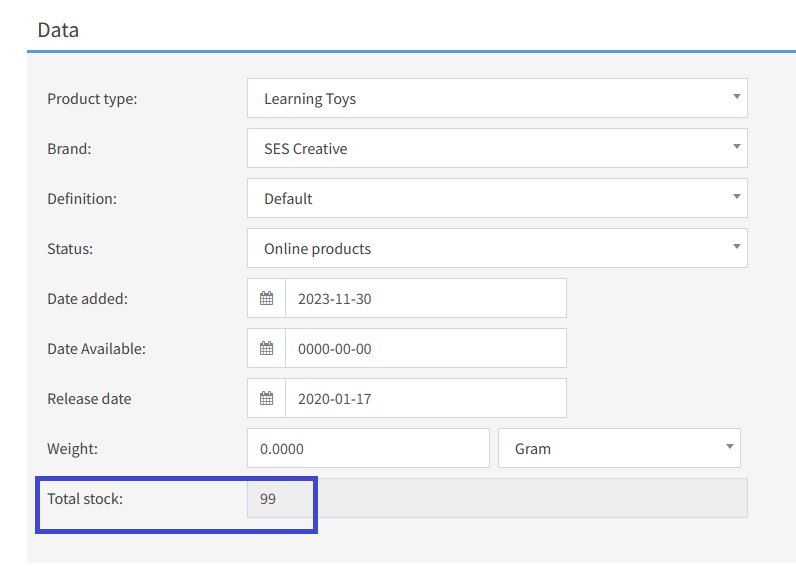Click the Release date label

pyautogui.click(x=89, y=398)
